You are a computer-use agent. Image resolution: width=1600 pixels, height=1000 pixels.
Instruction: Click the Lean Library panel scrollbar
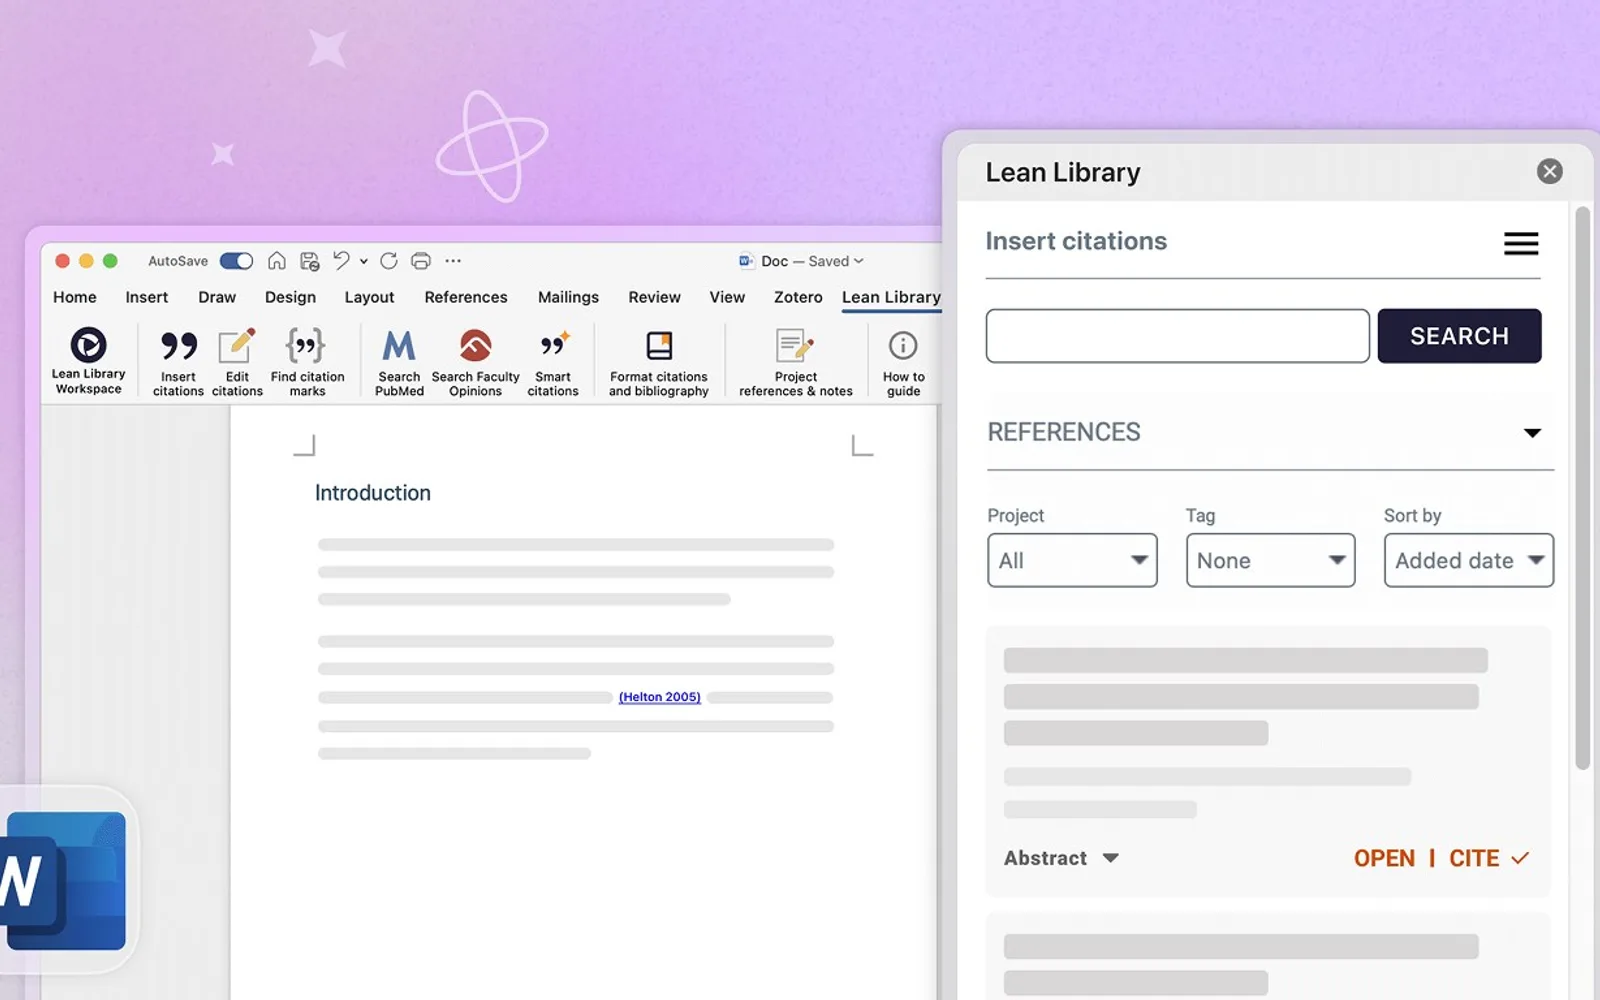pos(1582,488)
